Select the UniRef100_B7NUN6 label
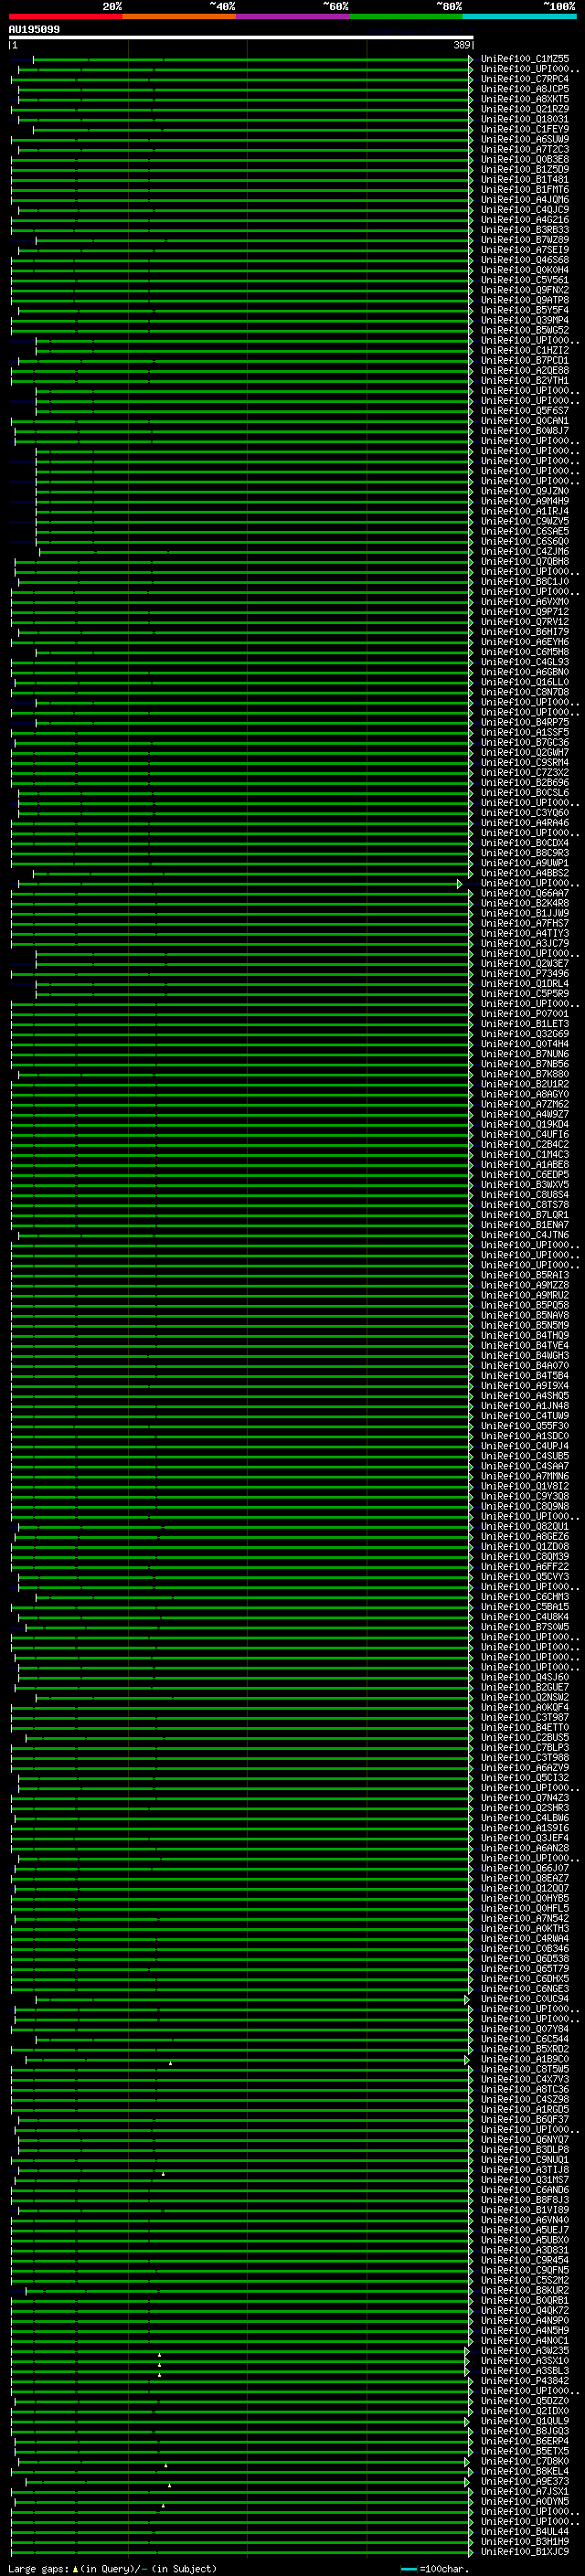This screenshot has width=585, height=2576. pyautogui.click(x=525, y=1054)
